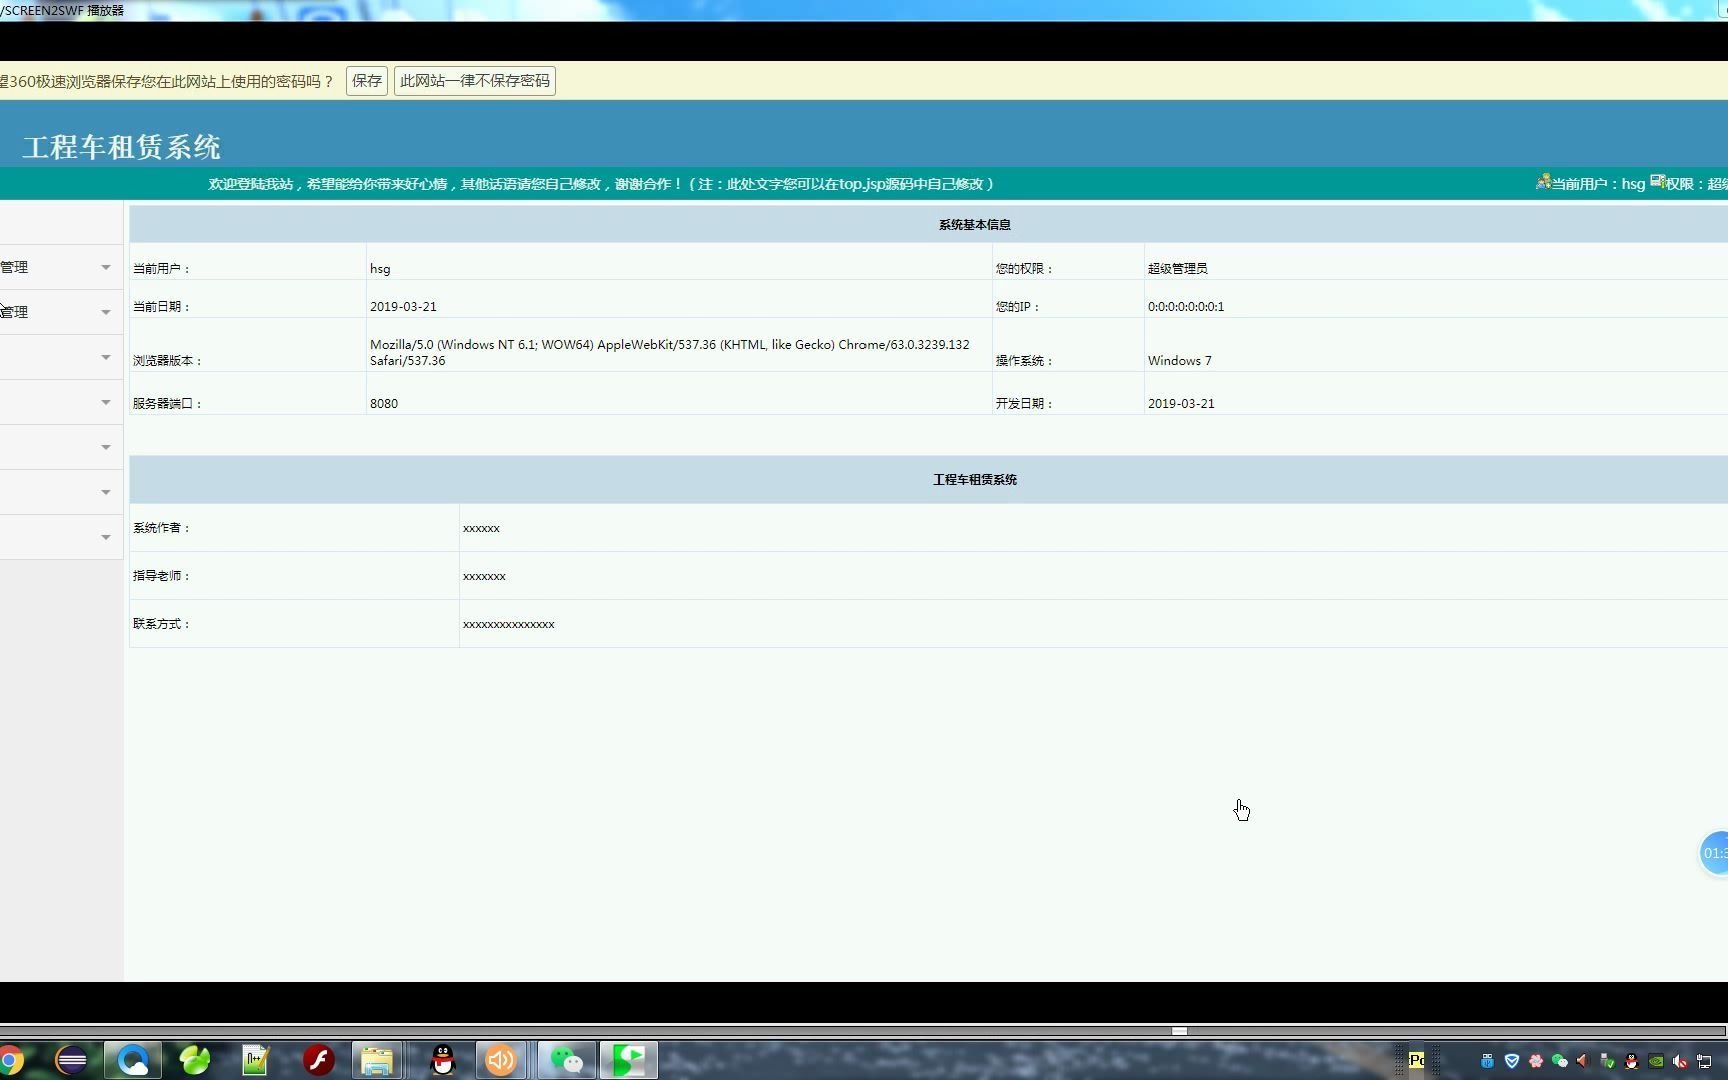Click the blue USB tray icon
This screenshot has width=1728, height=1080.
[1487, 1061]
